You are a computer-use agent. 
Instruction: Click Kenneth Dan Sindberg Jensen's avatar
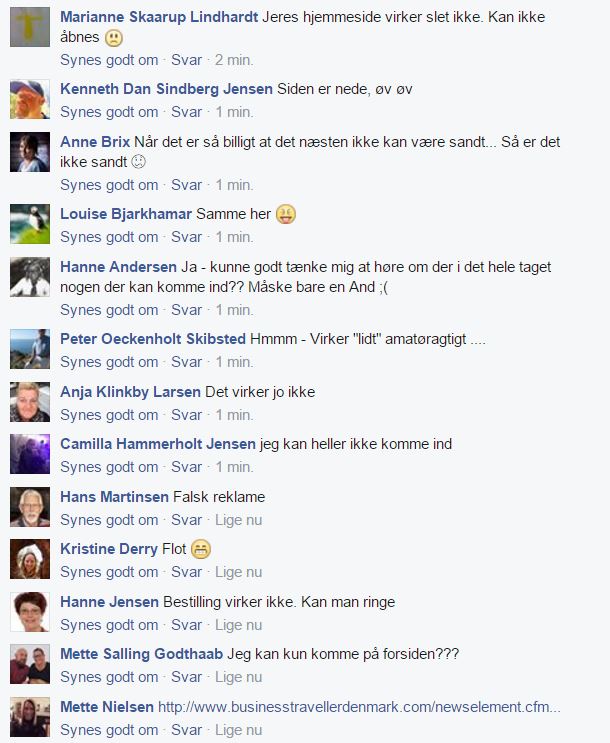[x=30, y=99]
